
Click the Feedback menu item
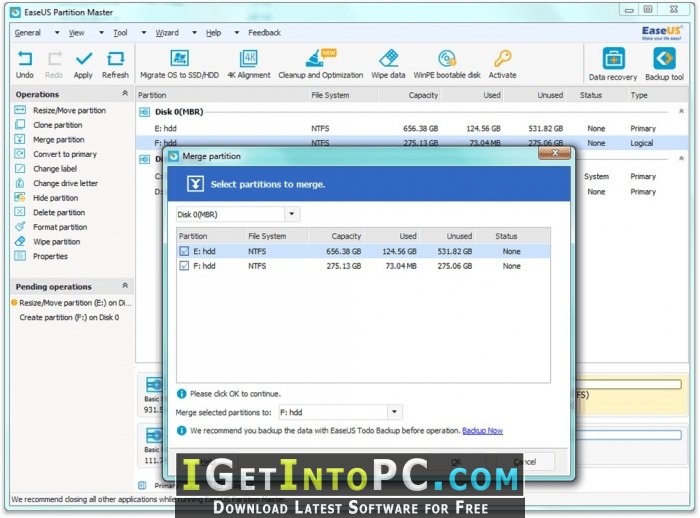click(x=264, y=33)
